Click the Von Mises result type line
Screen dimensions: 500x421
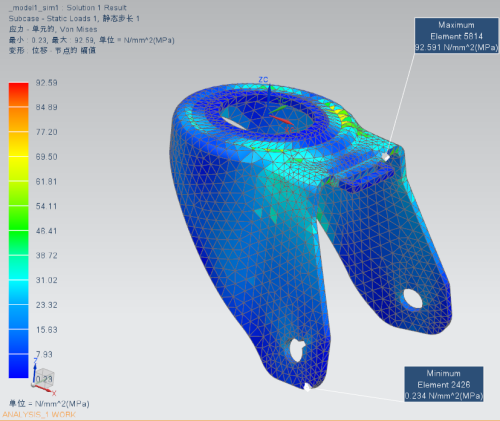coord(53,29)
